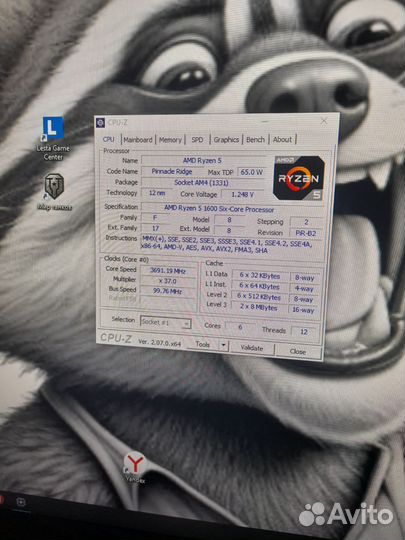This screenshot has height=540, width=405.
Task: Click the Close button at bottom
Action: (298, 352)
